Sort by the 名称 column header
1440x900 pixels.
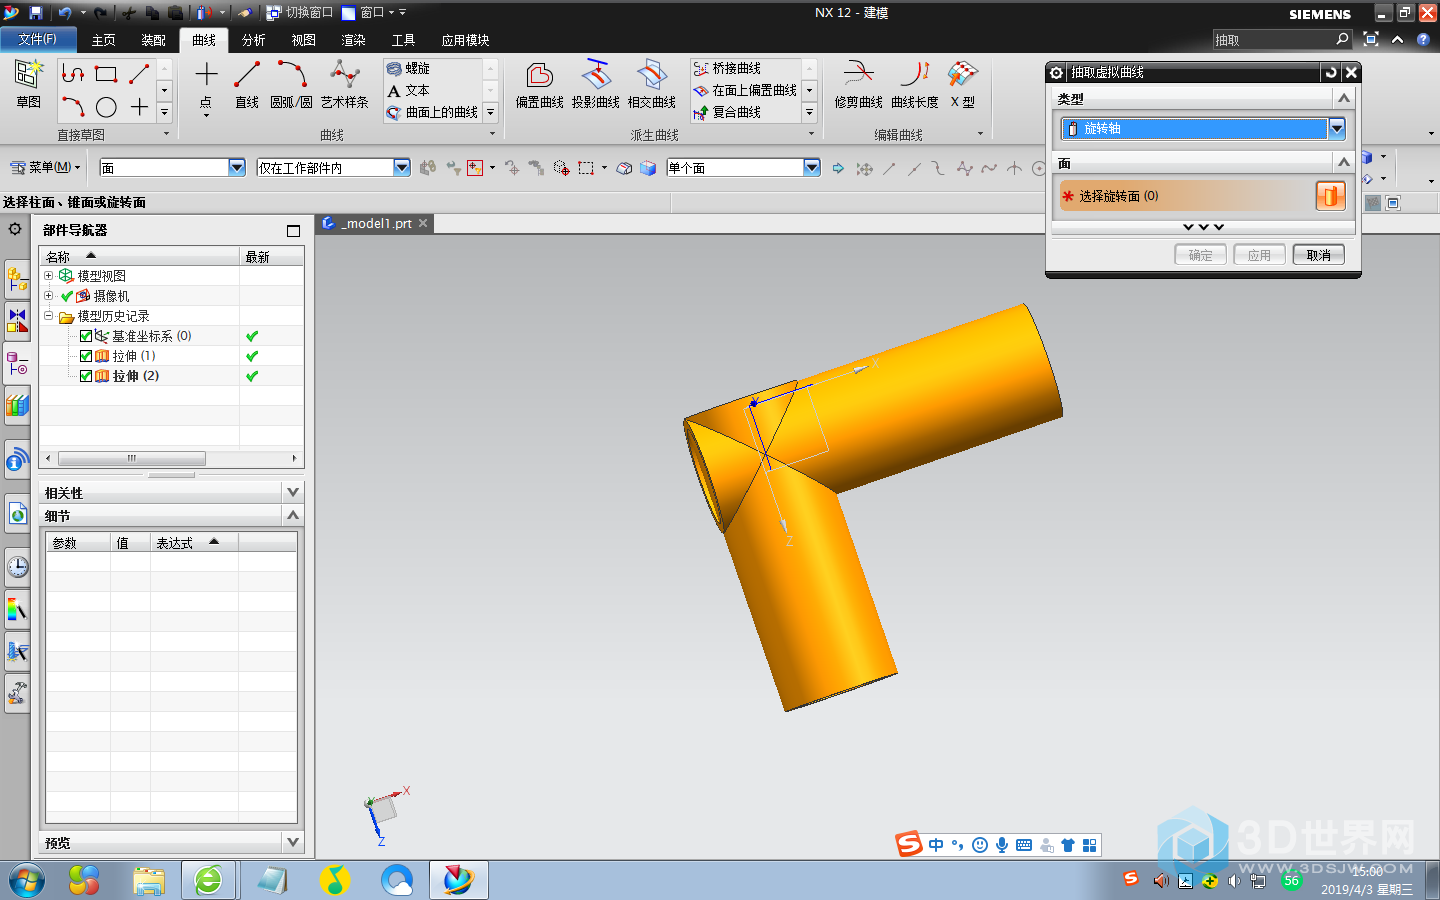coord(140,257)
